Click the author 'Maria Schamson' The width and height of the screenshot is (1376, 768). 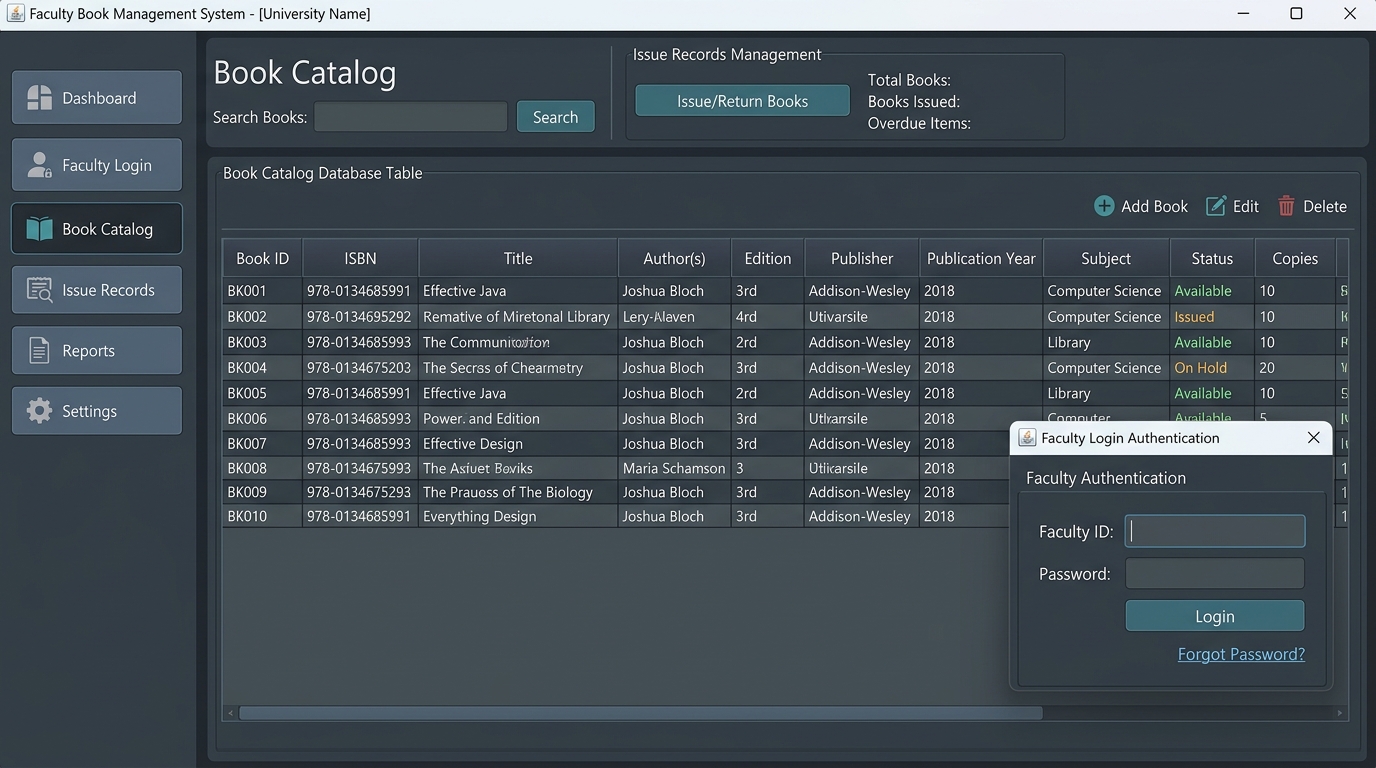point(674,468)
